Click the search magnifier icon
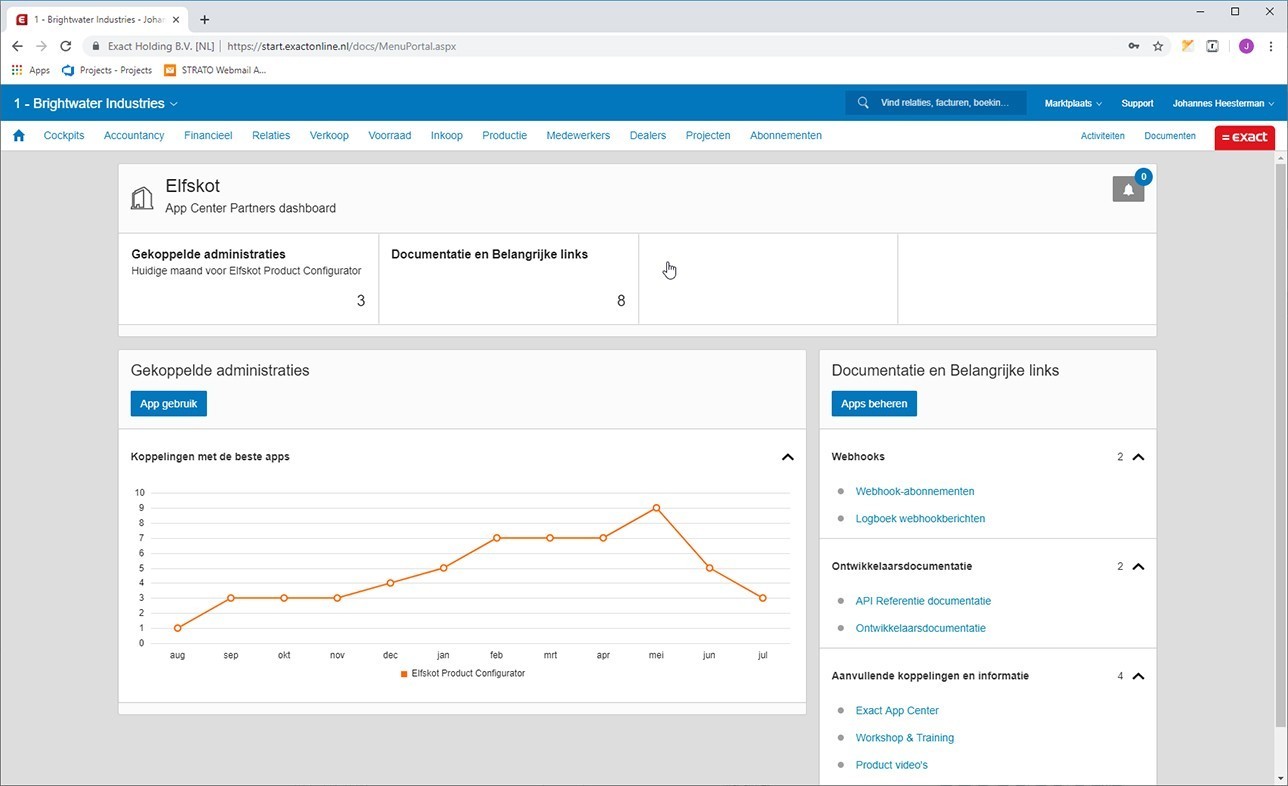 click(x=863, y=103)
